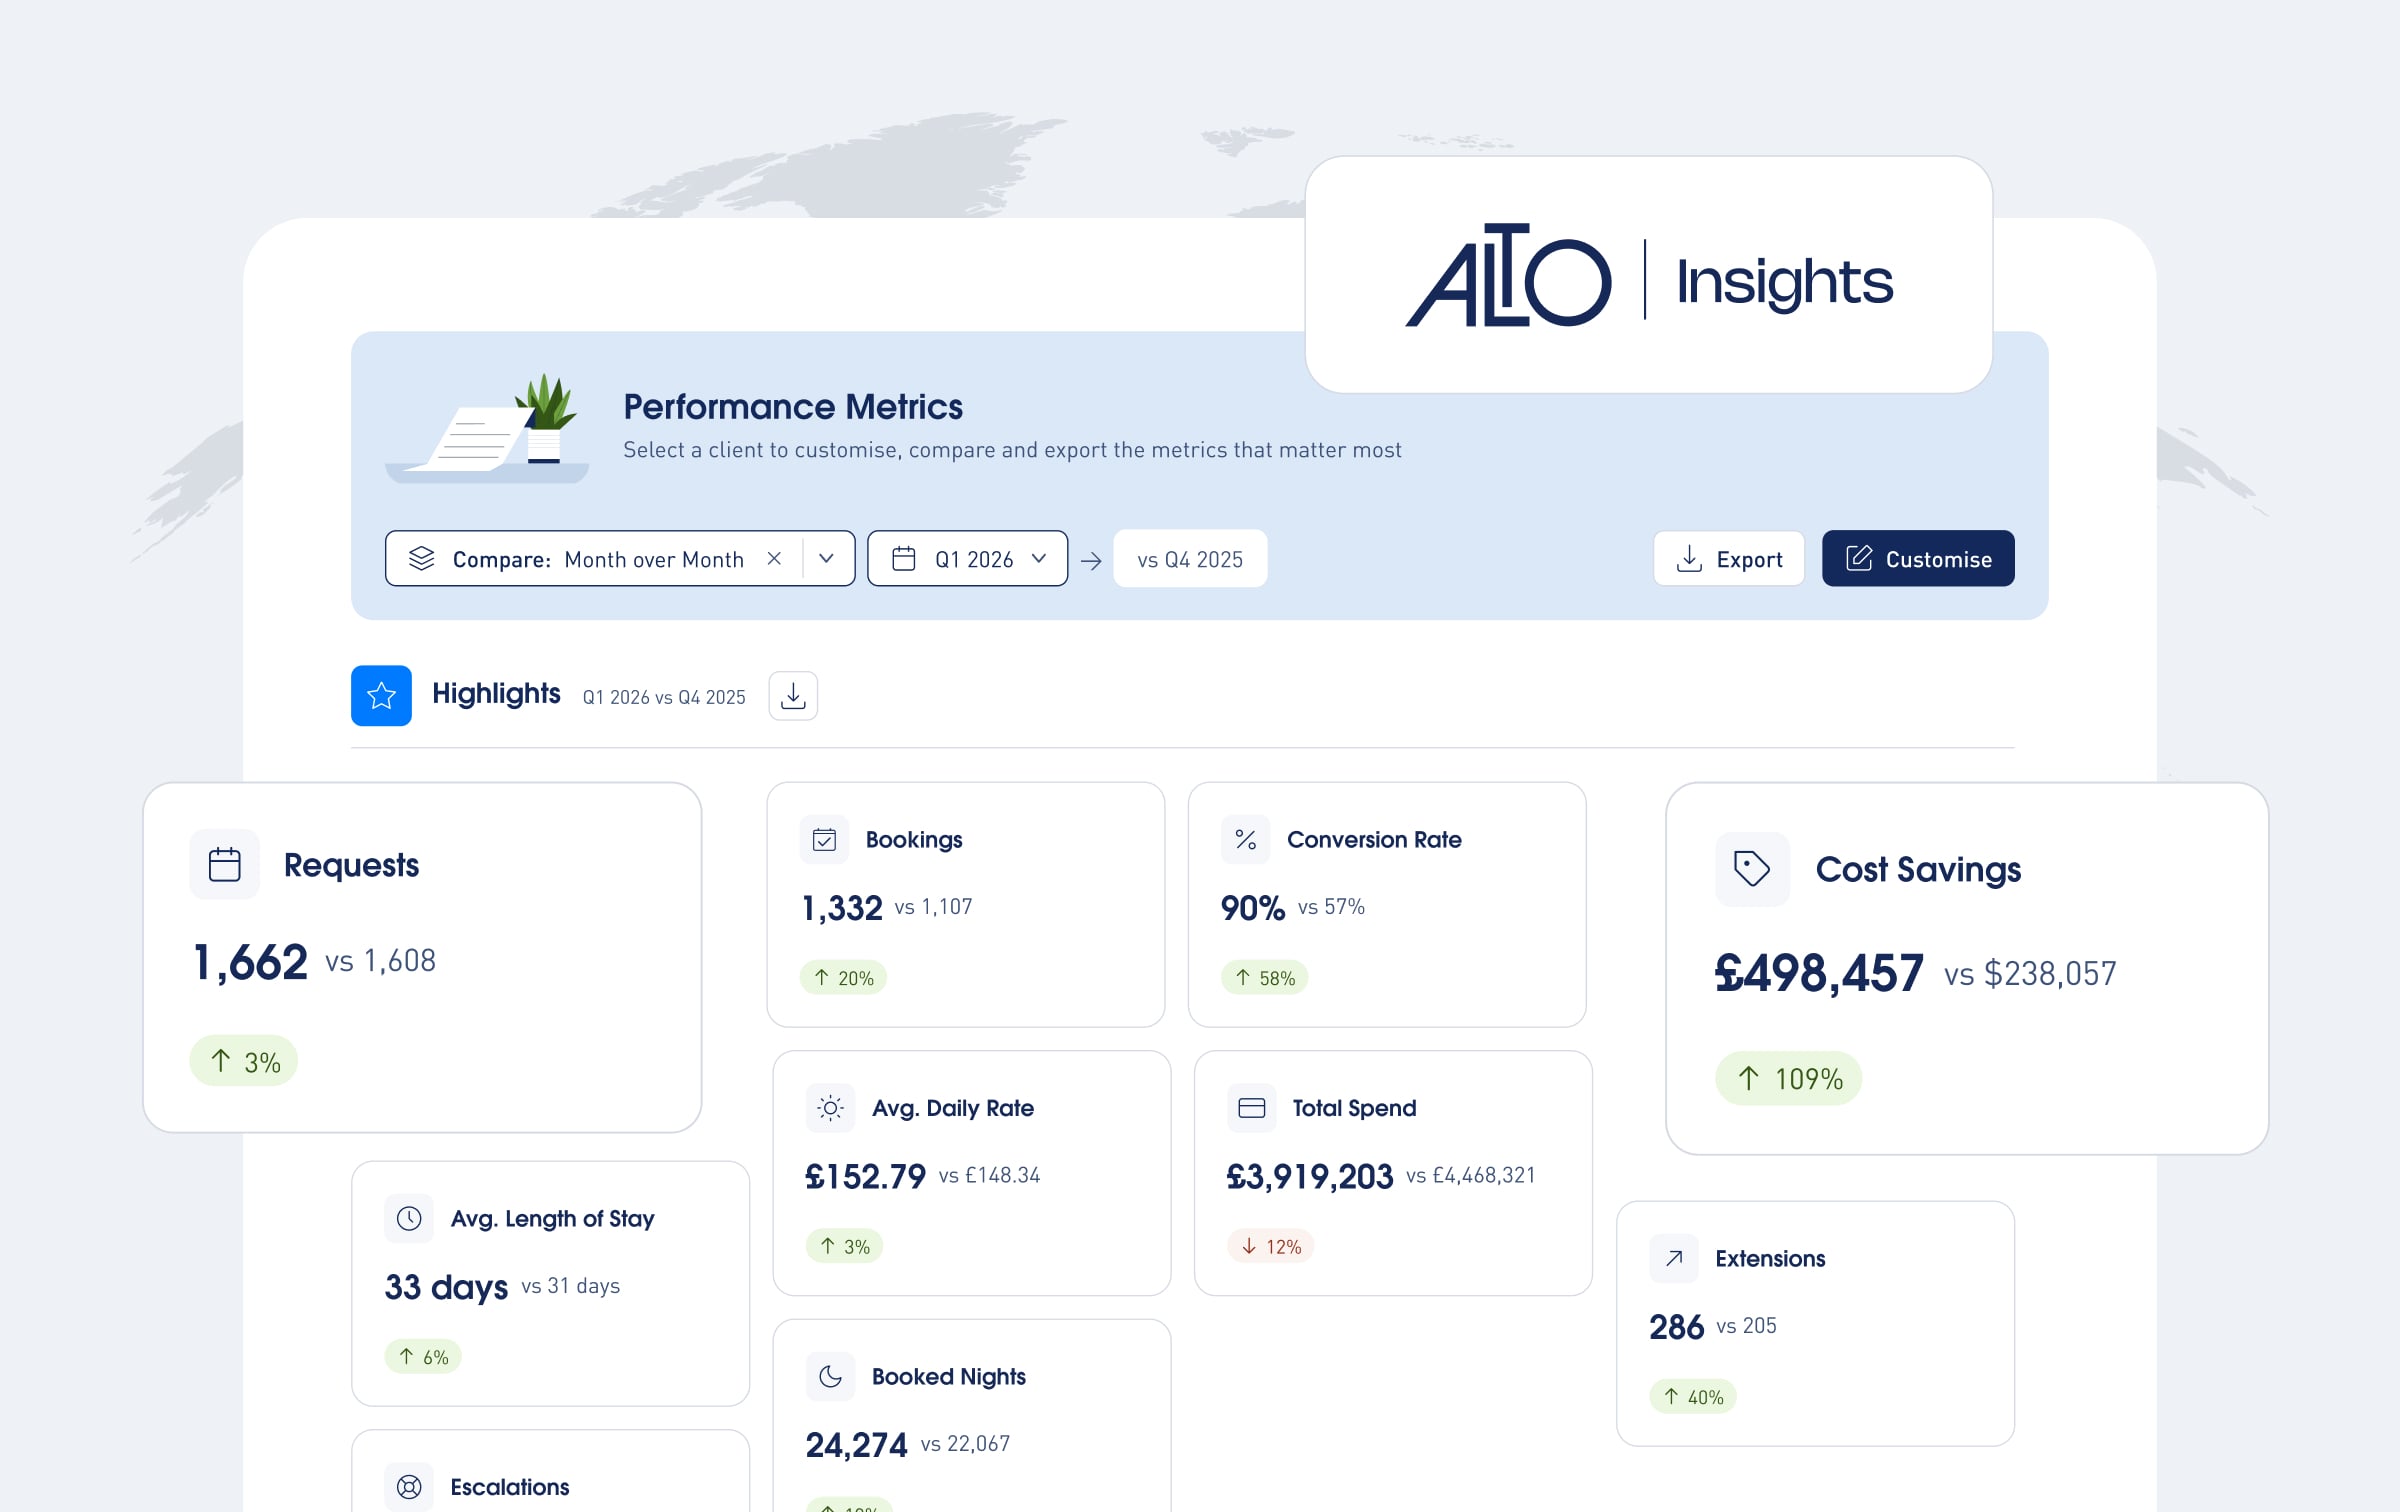Screen dimensions: 2400x1512
Task: Click the vs 1,608 comparison text
Action: (x=381, y=960)
